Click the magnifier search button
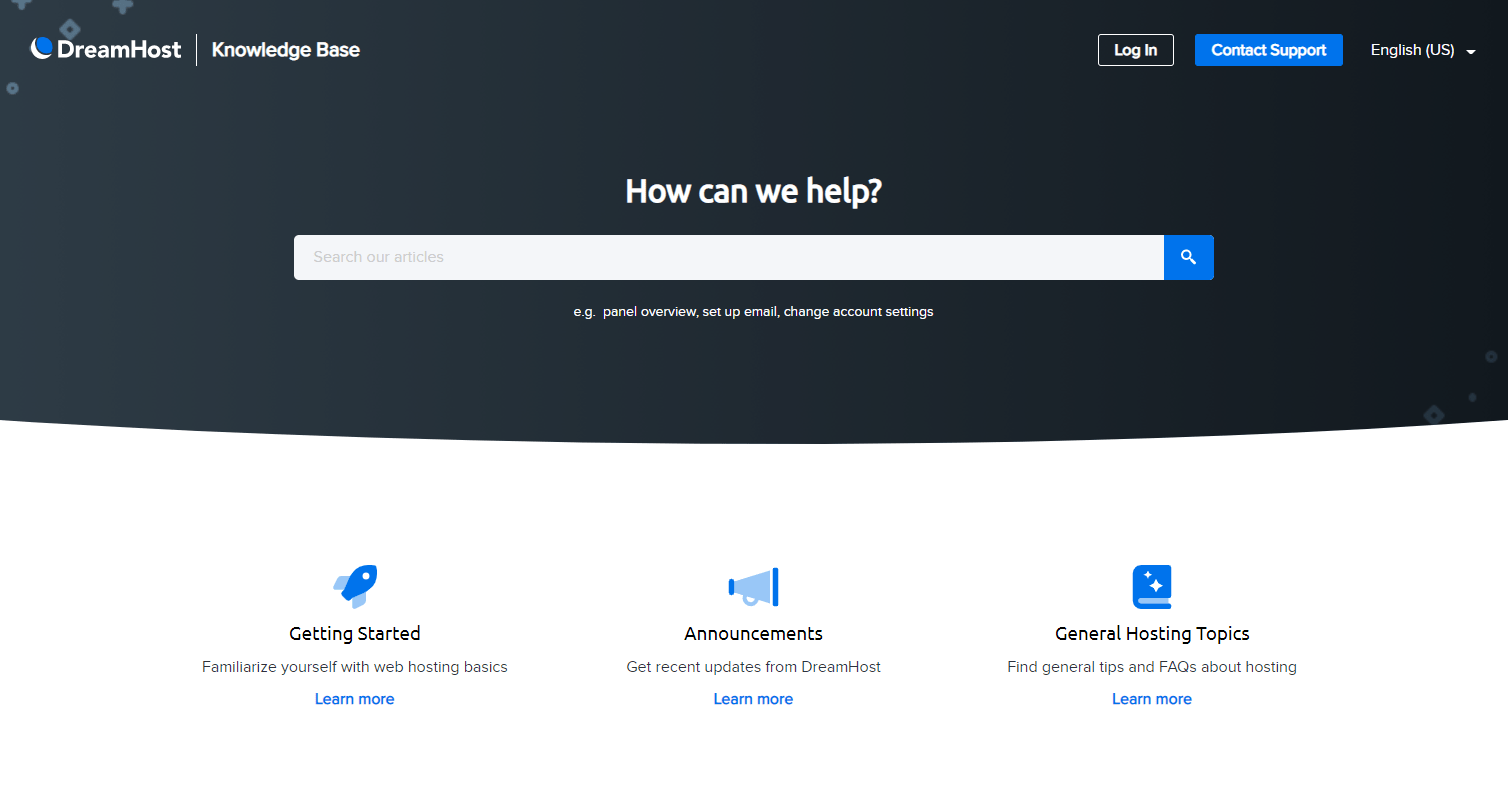Screen dimensions: 1508x795 [1188, 257]
